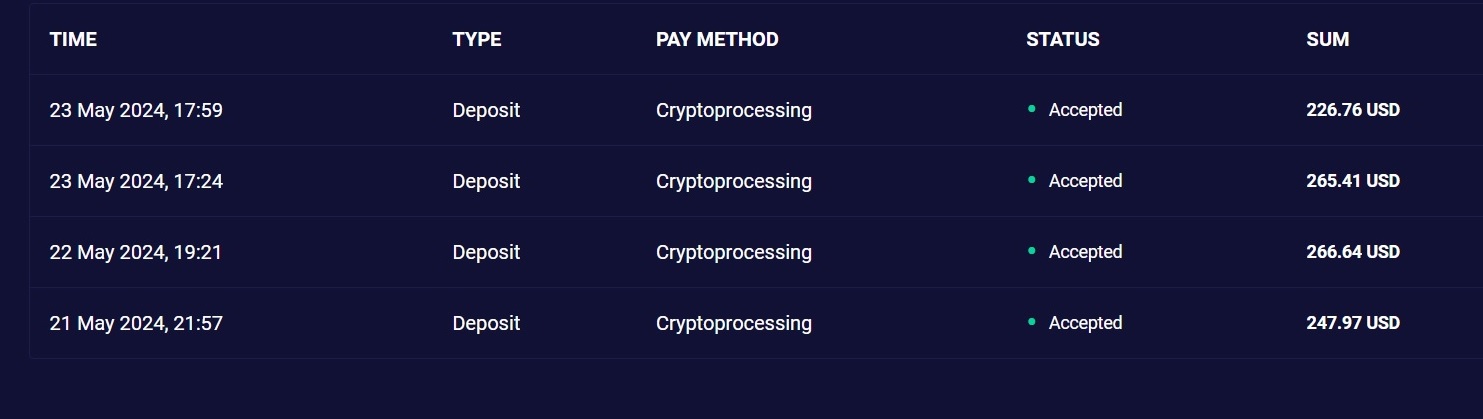Click Accepted status text in 21:57 row
This screenshot has height=419, width=1483.
click(x=1085, y=323)
